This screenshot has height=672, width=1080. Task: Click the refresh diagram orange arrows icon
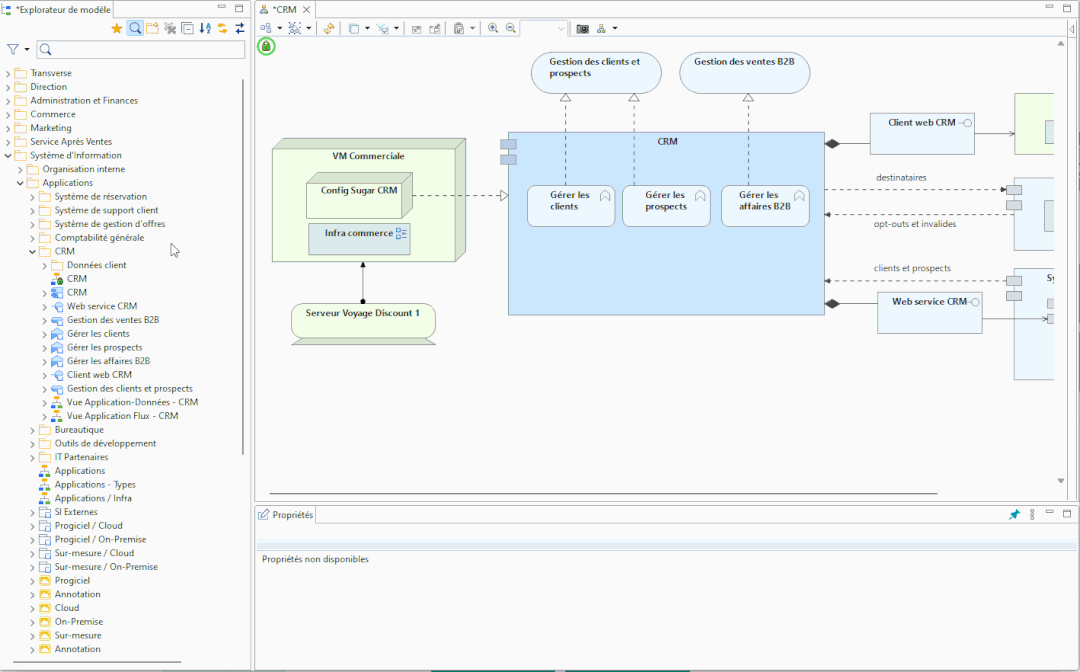pyautogui.click(x=329, y=28)
